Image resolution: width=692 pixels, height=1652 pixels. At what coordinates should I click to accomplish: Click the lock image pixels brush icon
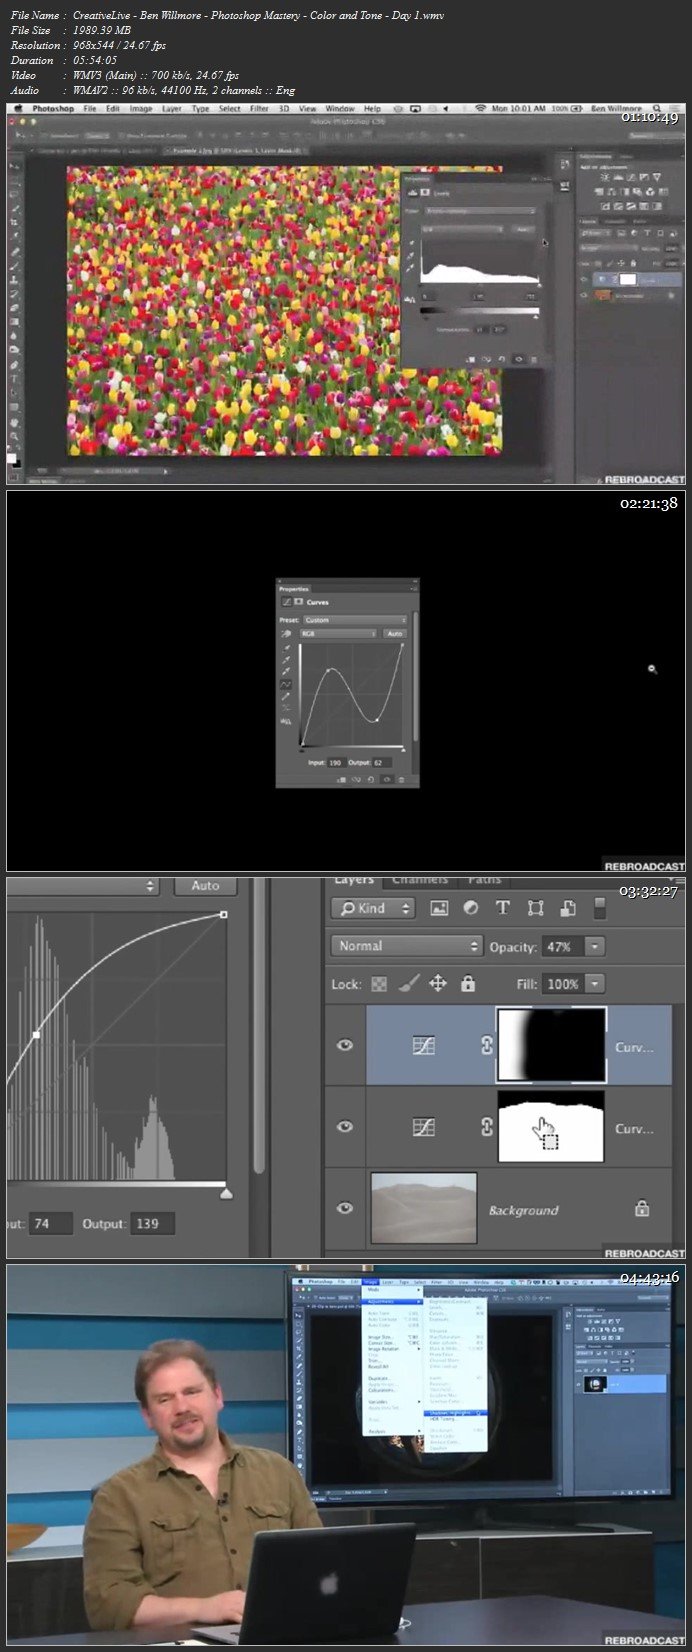408,984
